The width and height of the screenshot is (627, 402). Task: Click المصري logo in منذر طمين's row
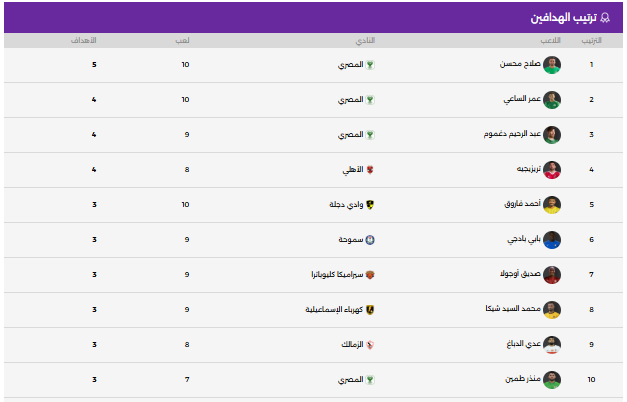pos(371,380)
